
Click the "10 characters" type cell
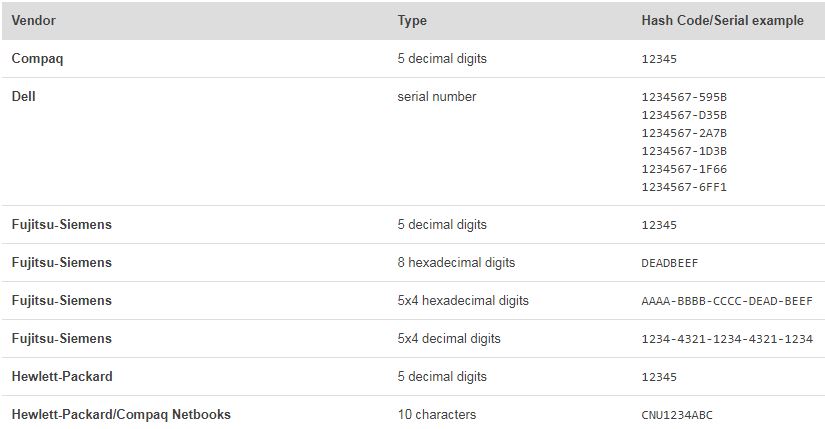click(437, 415)
